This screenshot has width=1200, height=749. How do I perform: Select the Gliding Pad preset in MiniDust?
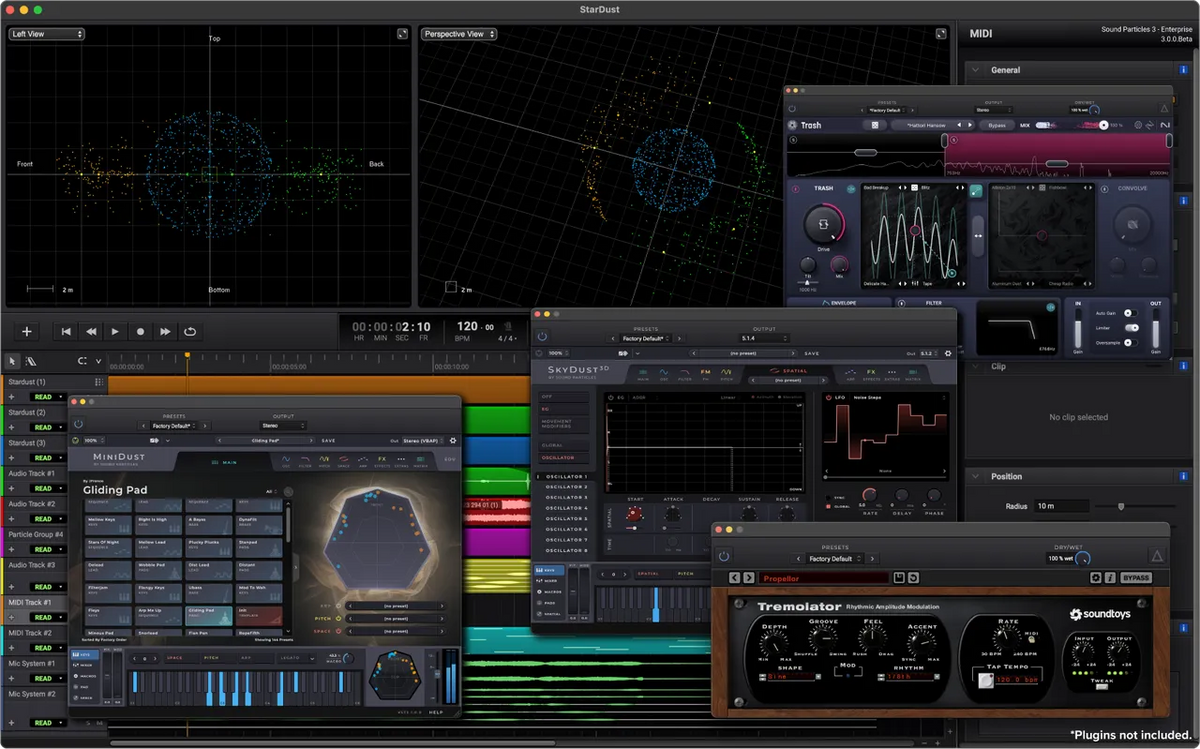click(x=209, y=616)
